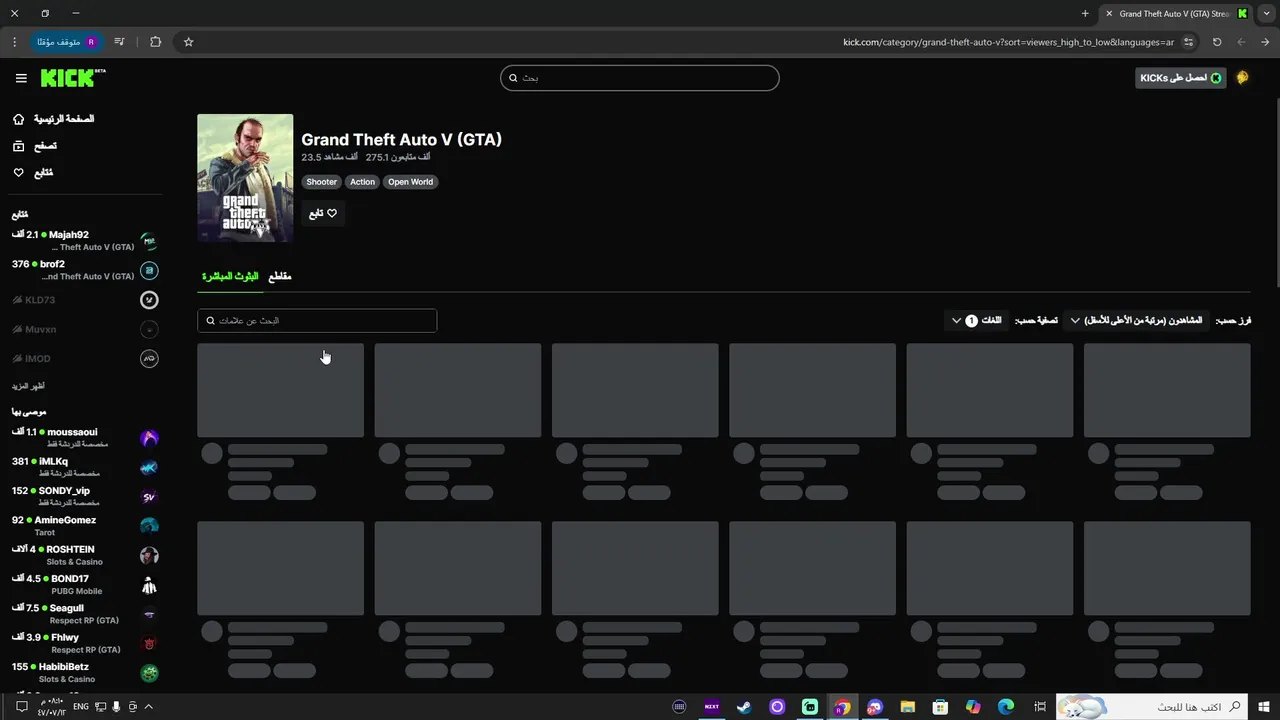This screenshot has width=1280, height=720.
Task: Click the Shooter tag
Action: [321, 182]
